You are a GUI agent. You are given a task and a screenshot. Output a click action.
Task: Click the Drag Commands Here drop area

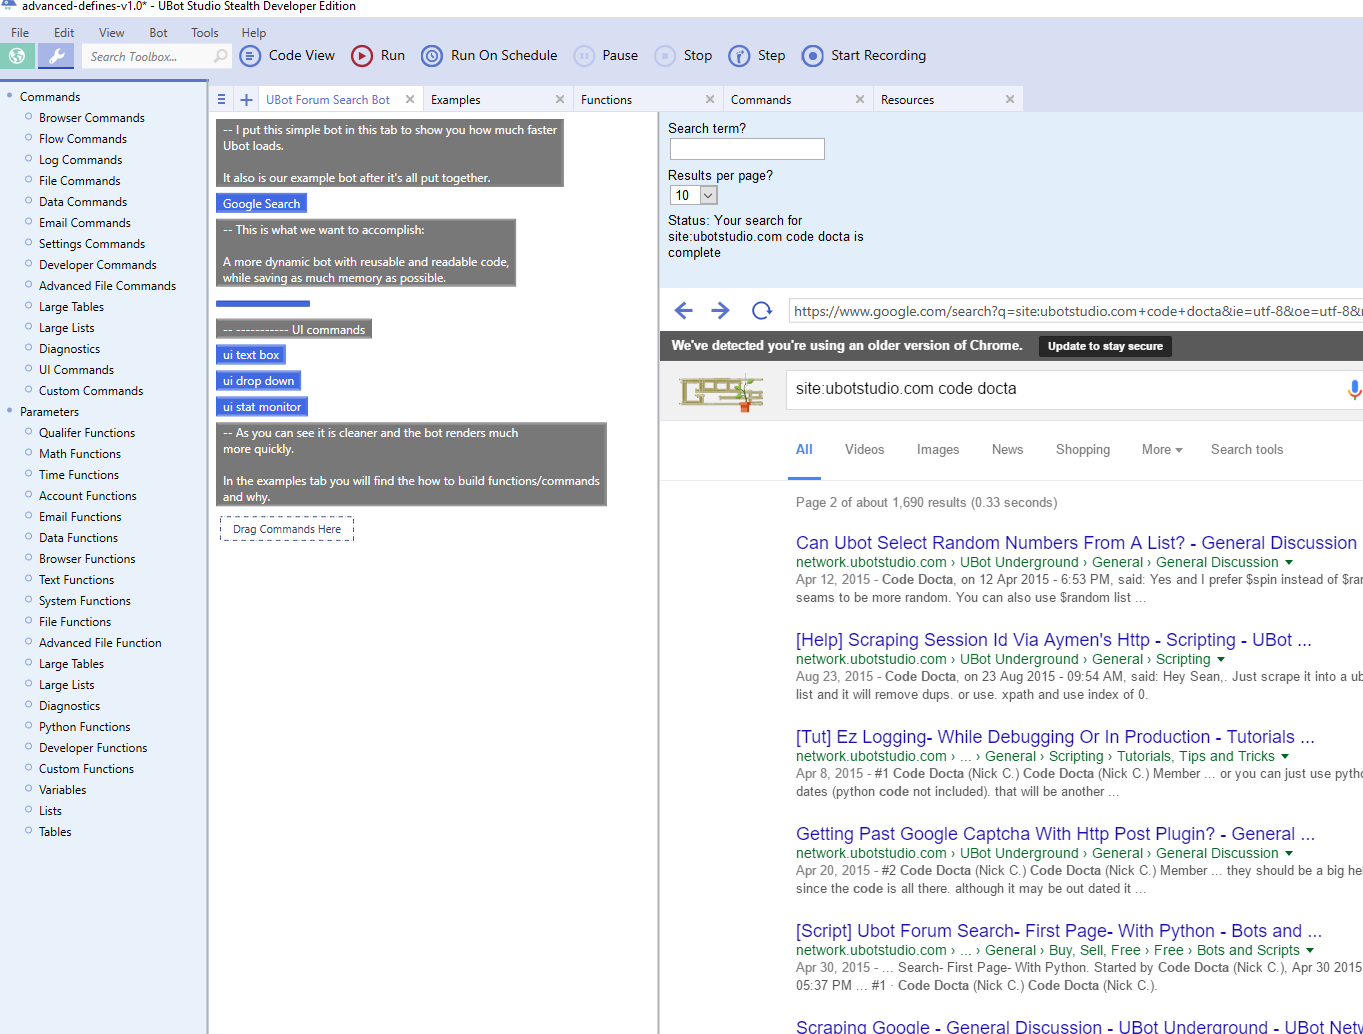[x=287, y=529]
